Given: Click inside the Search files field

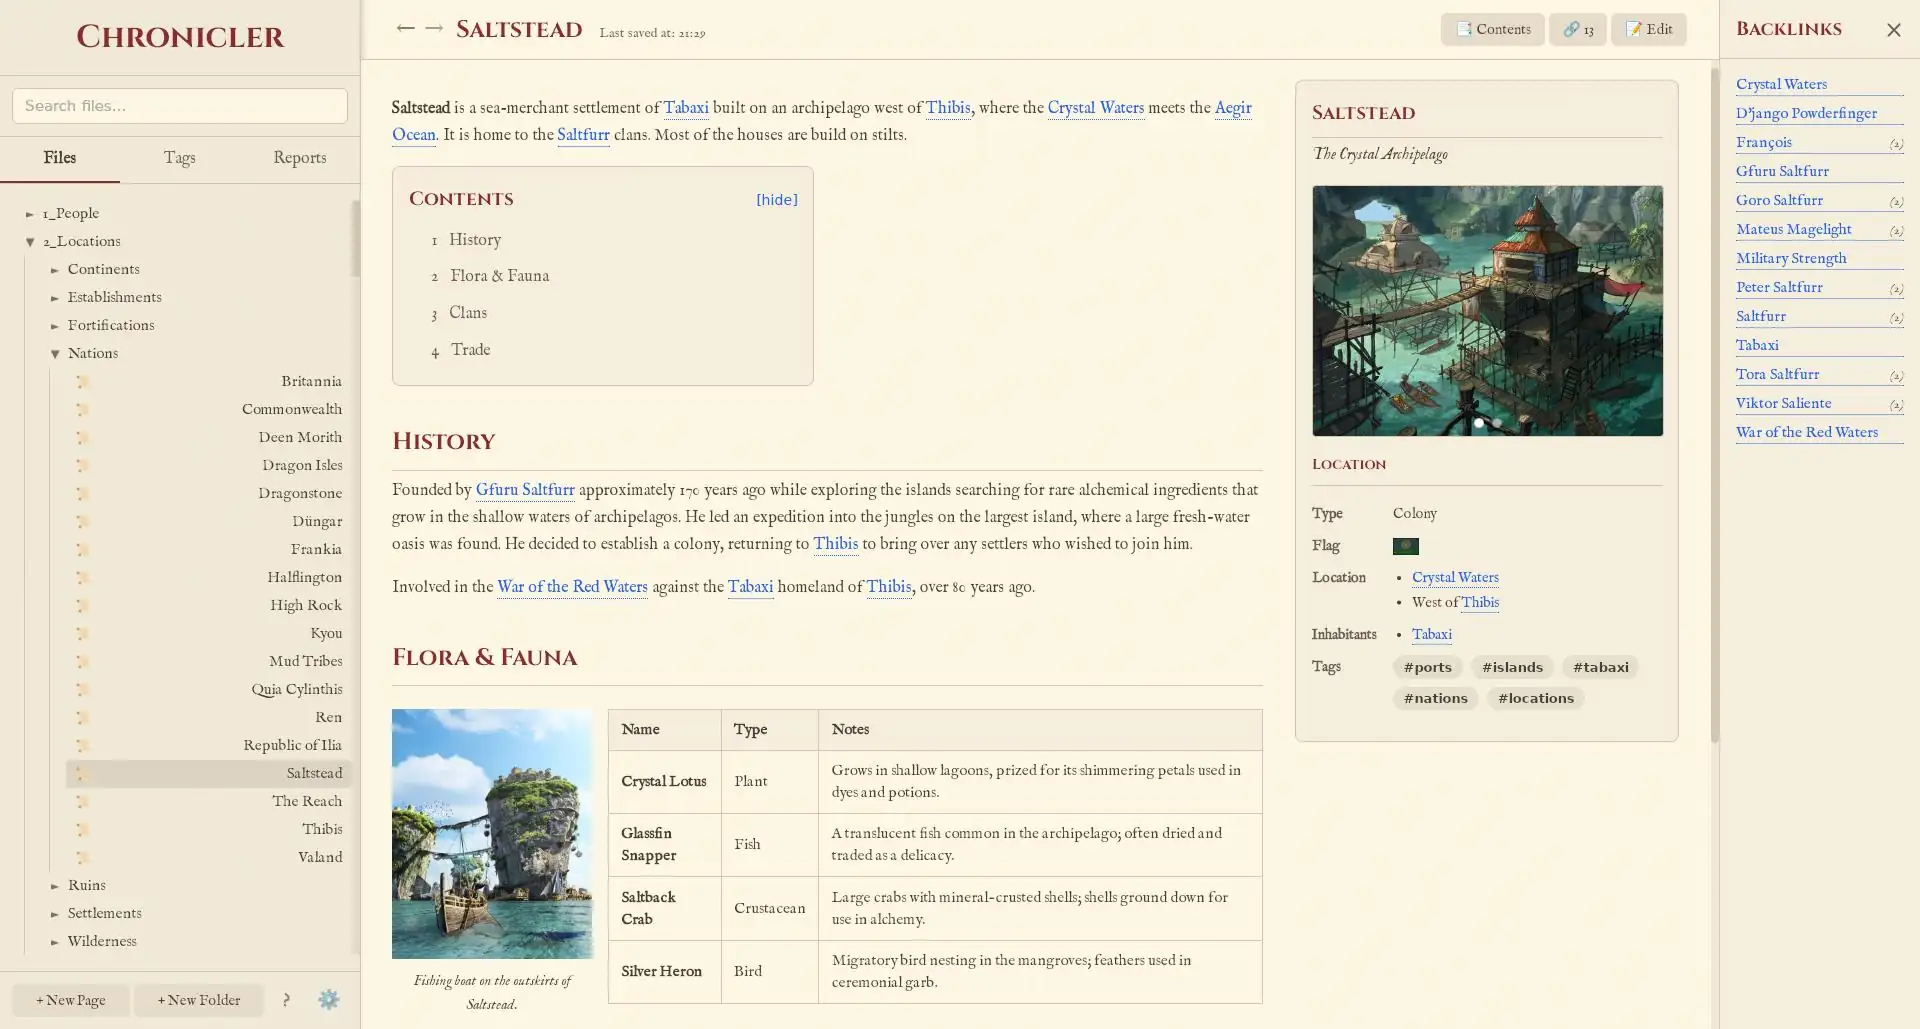Looking at the screenshot, I should click(180, 105).
